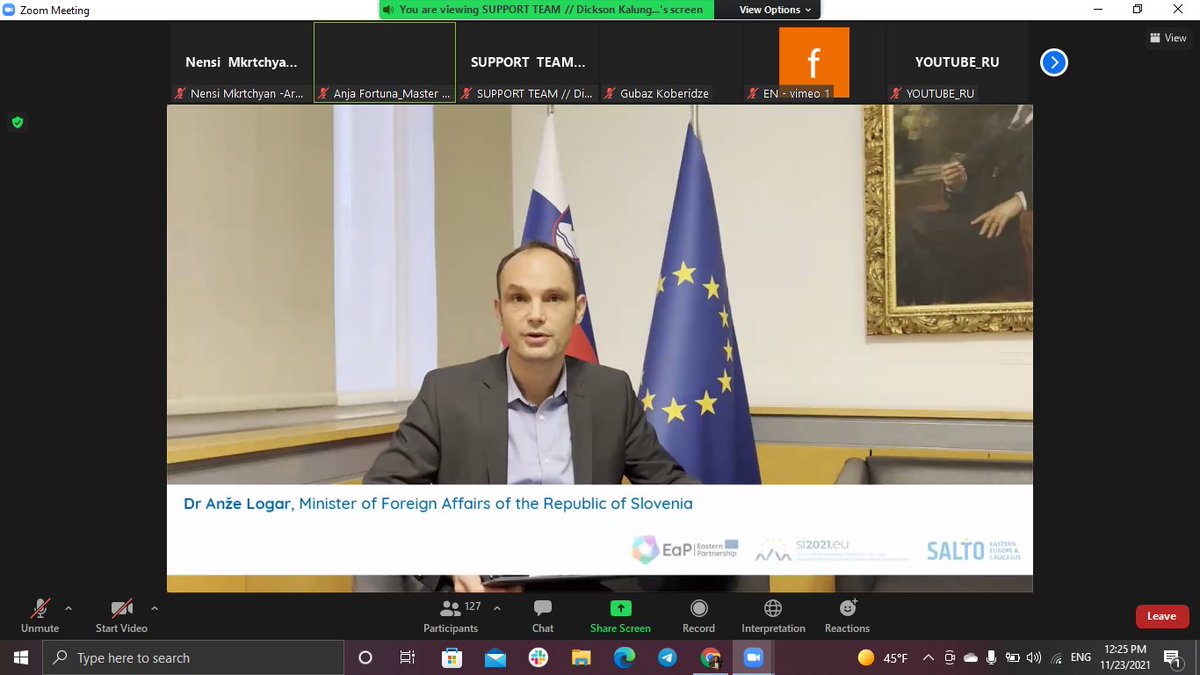
Task: Expand the arrow beside Participants count
Action: (x=497, y=607)
